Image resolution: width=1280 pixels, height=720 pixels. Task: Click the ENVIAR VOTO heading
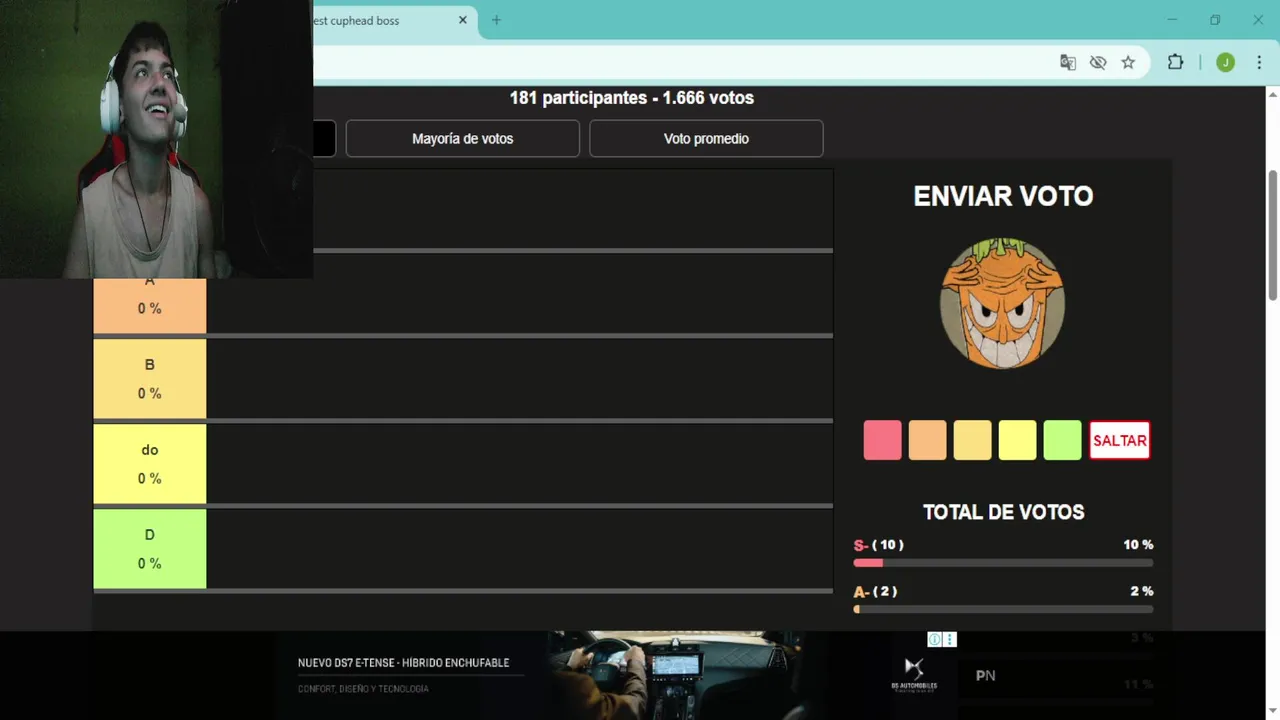pyautogui.click(x=1003, y=196)
